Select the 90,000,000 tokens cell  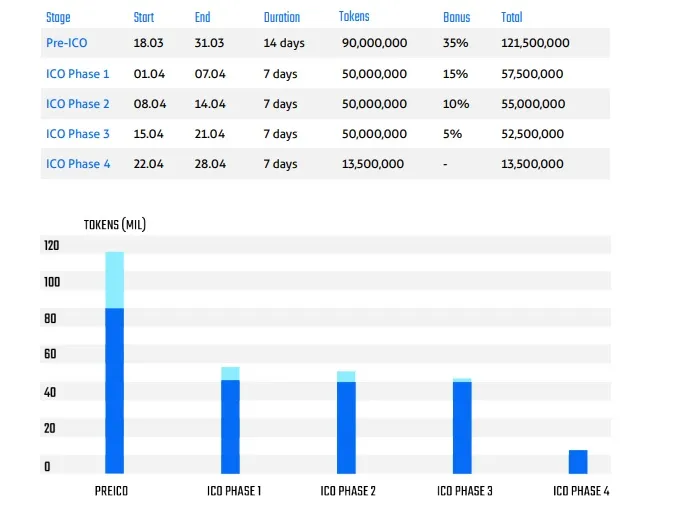point(375,43)
